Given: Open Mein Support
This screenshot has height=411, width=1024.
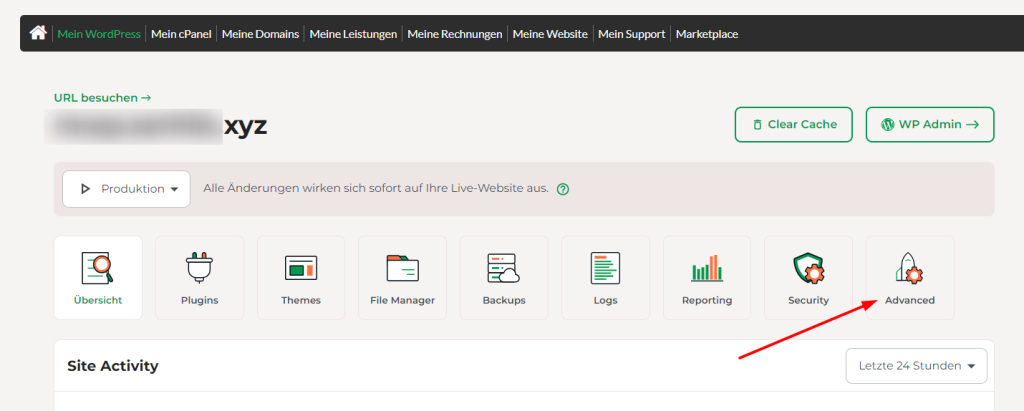Looking at the screenshot, I should tap(632, 34).
